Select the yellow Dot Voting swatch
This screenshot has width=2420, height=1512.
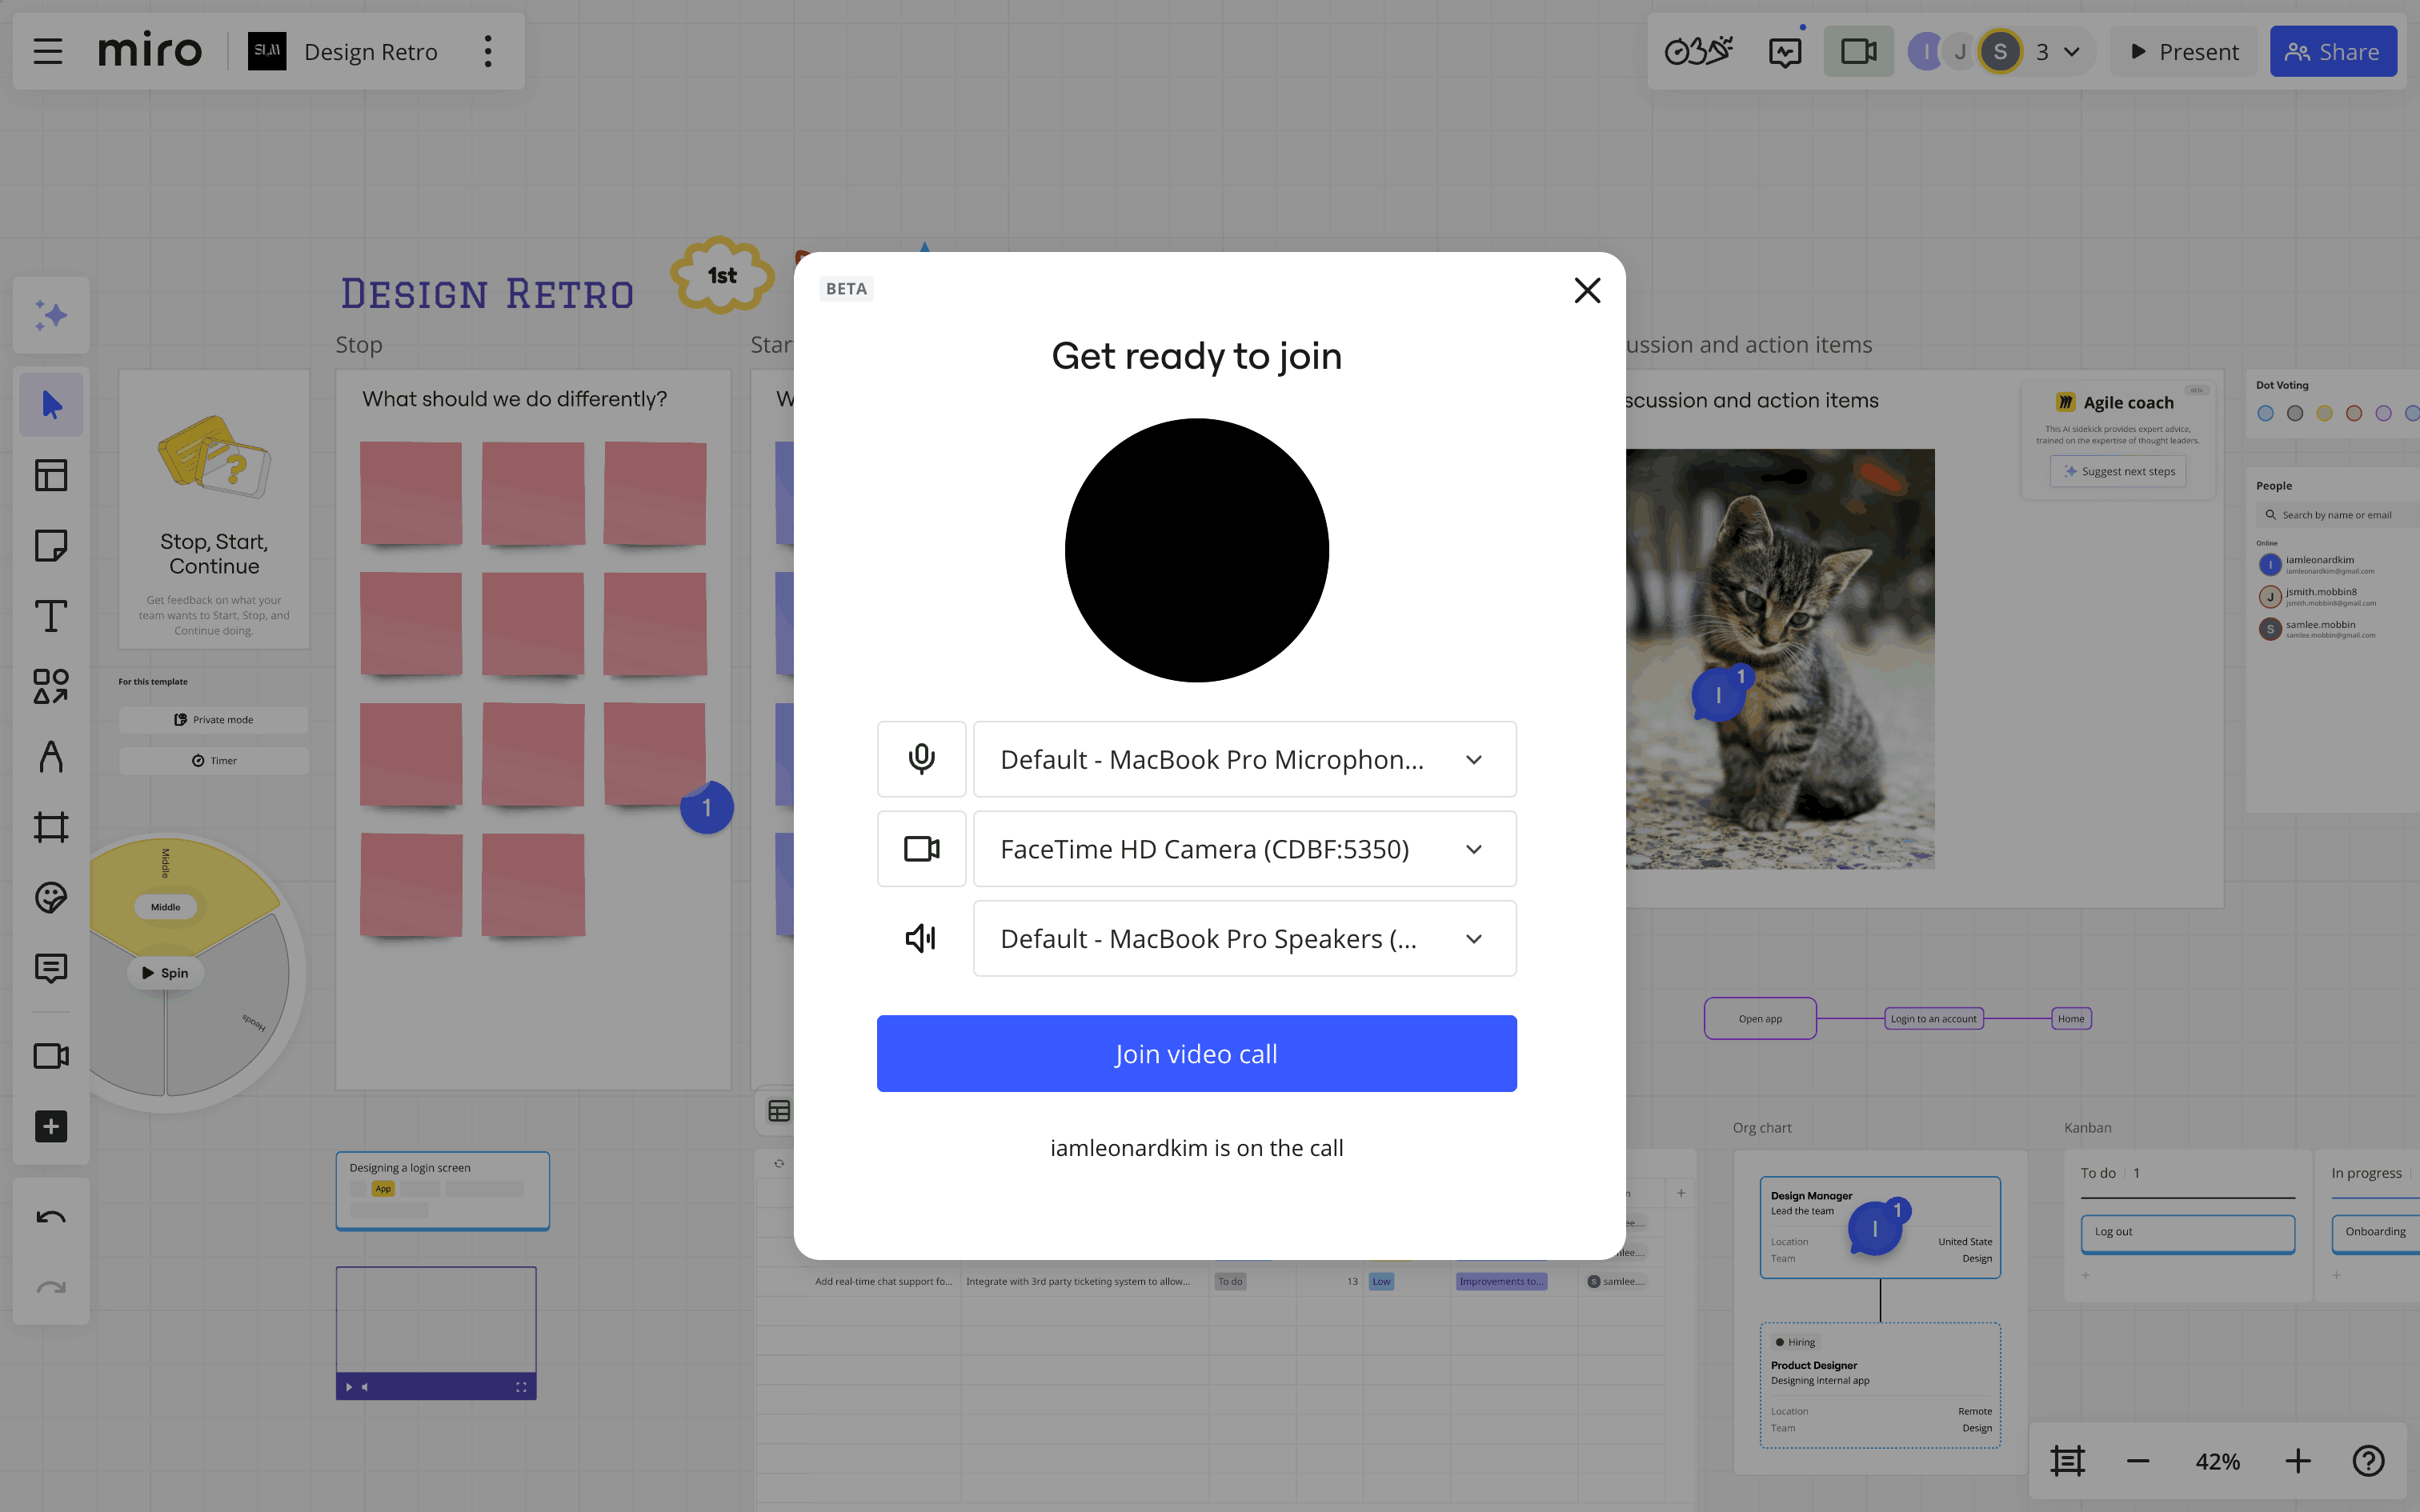pos(2324,413)
